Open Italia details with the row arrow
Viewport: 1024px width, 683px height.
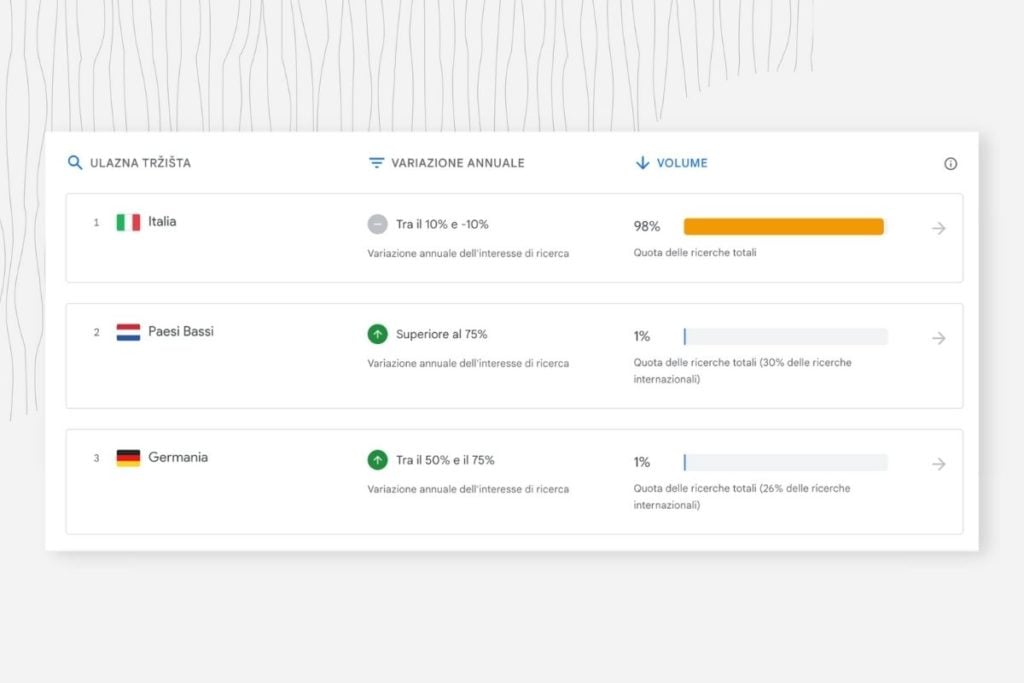tap(938, 228)
